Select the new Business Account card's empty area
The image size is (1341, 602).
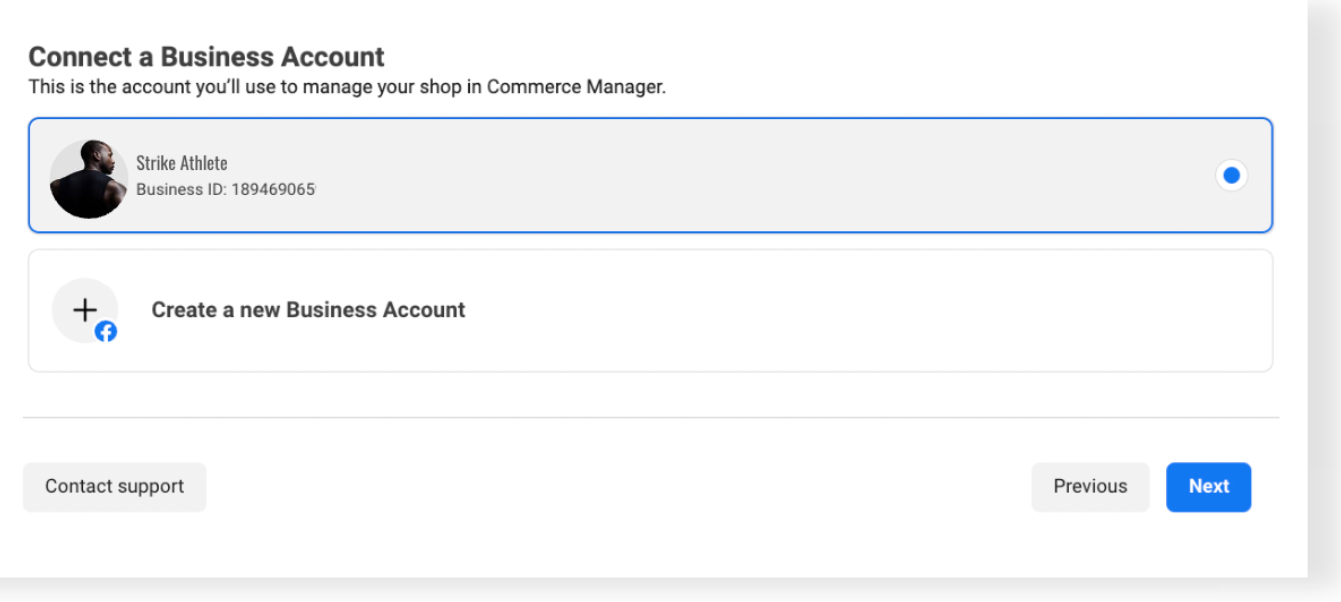tap(850, 310)
